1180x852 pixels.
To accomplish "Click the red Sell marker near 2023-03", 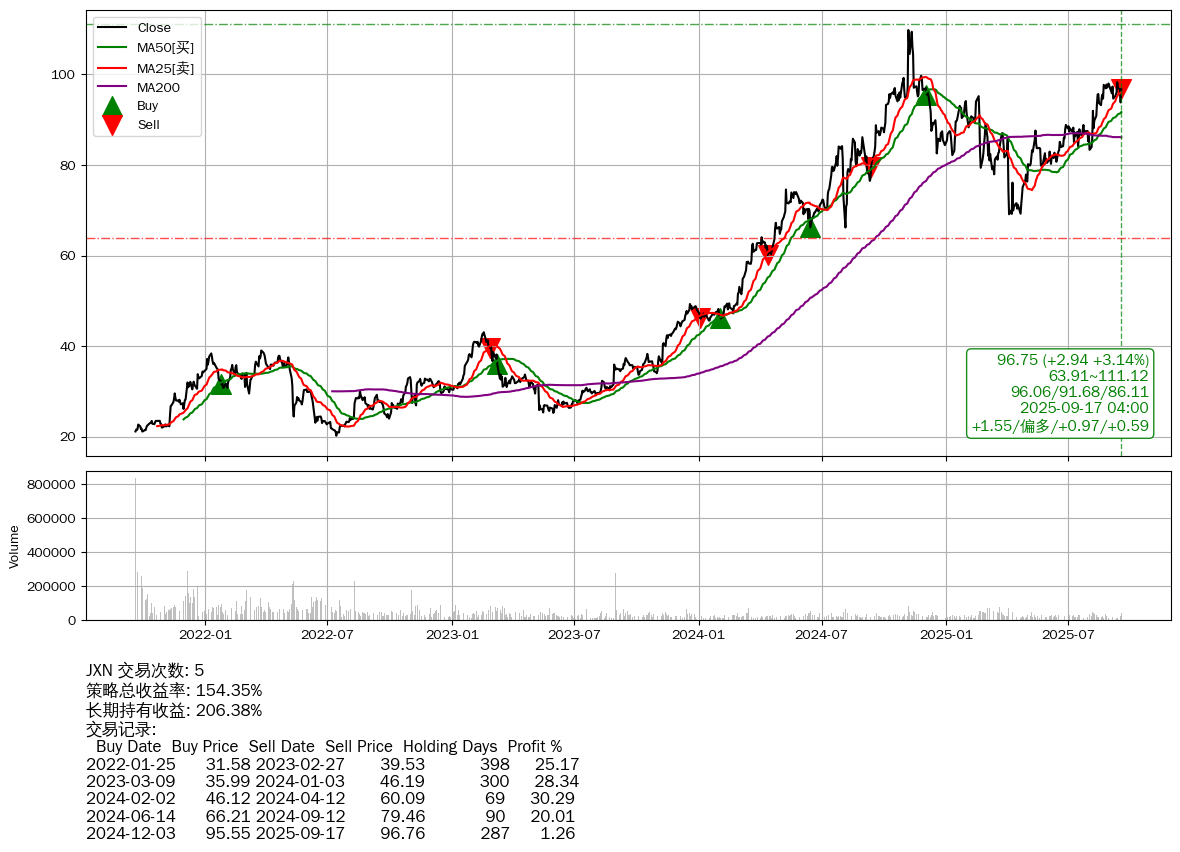I will pyautogui.click(x=491, y=347).
